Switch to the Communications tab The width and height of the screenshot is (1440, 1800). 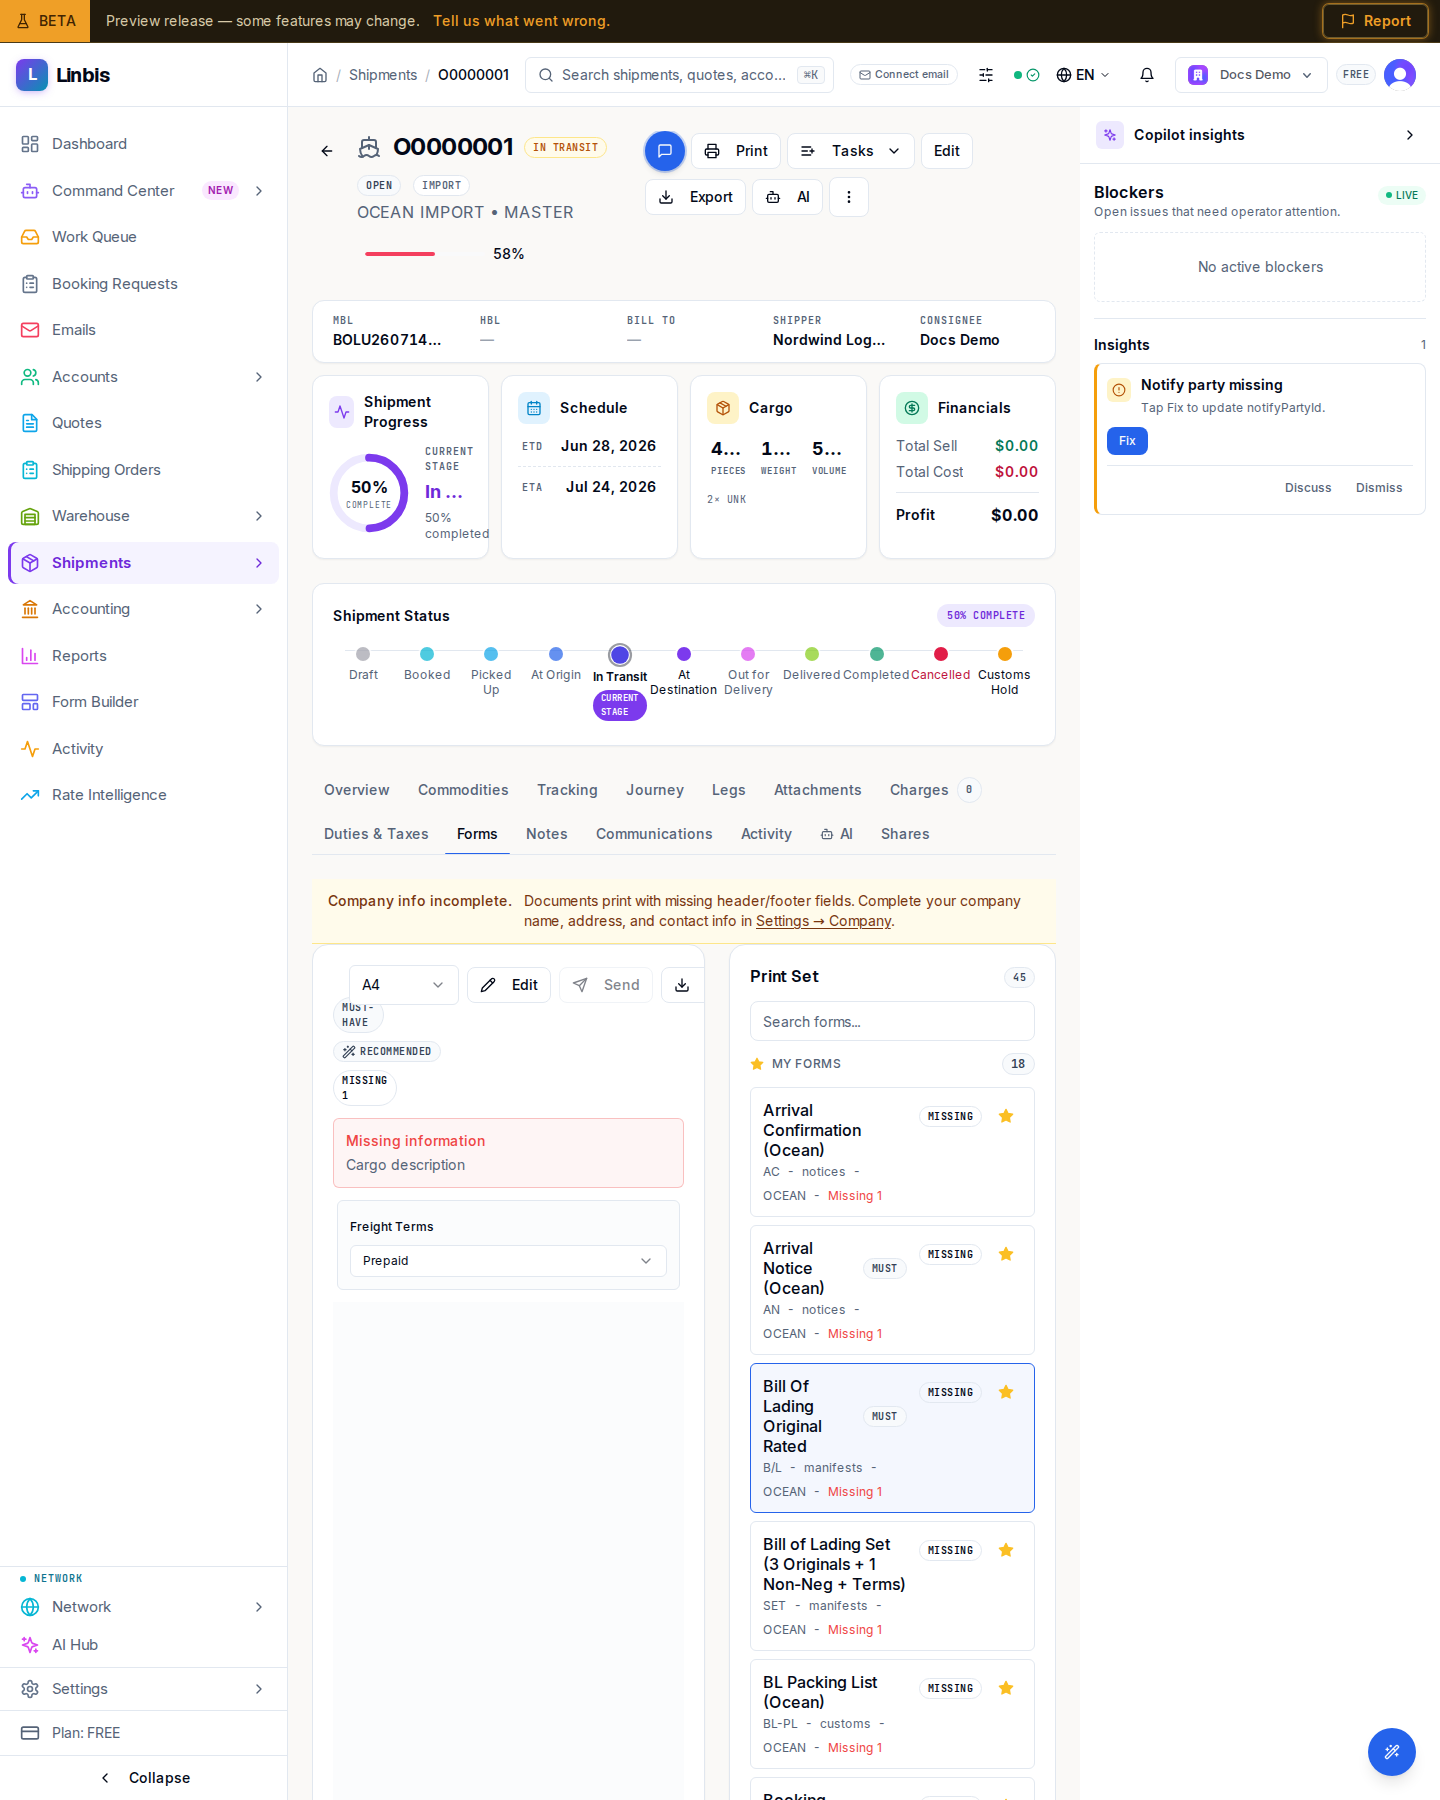coord(654,834)
